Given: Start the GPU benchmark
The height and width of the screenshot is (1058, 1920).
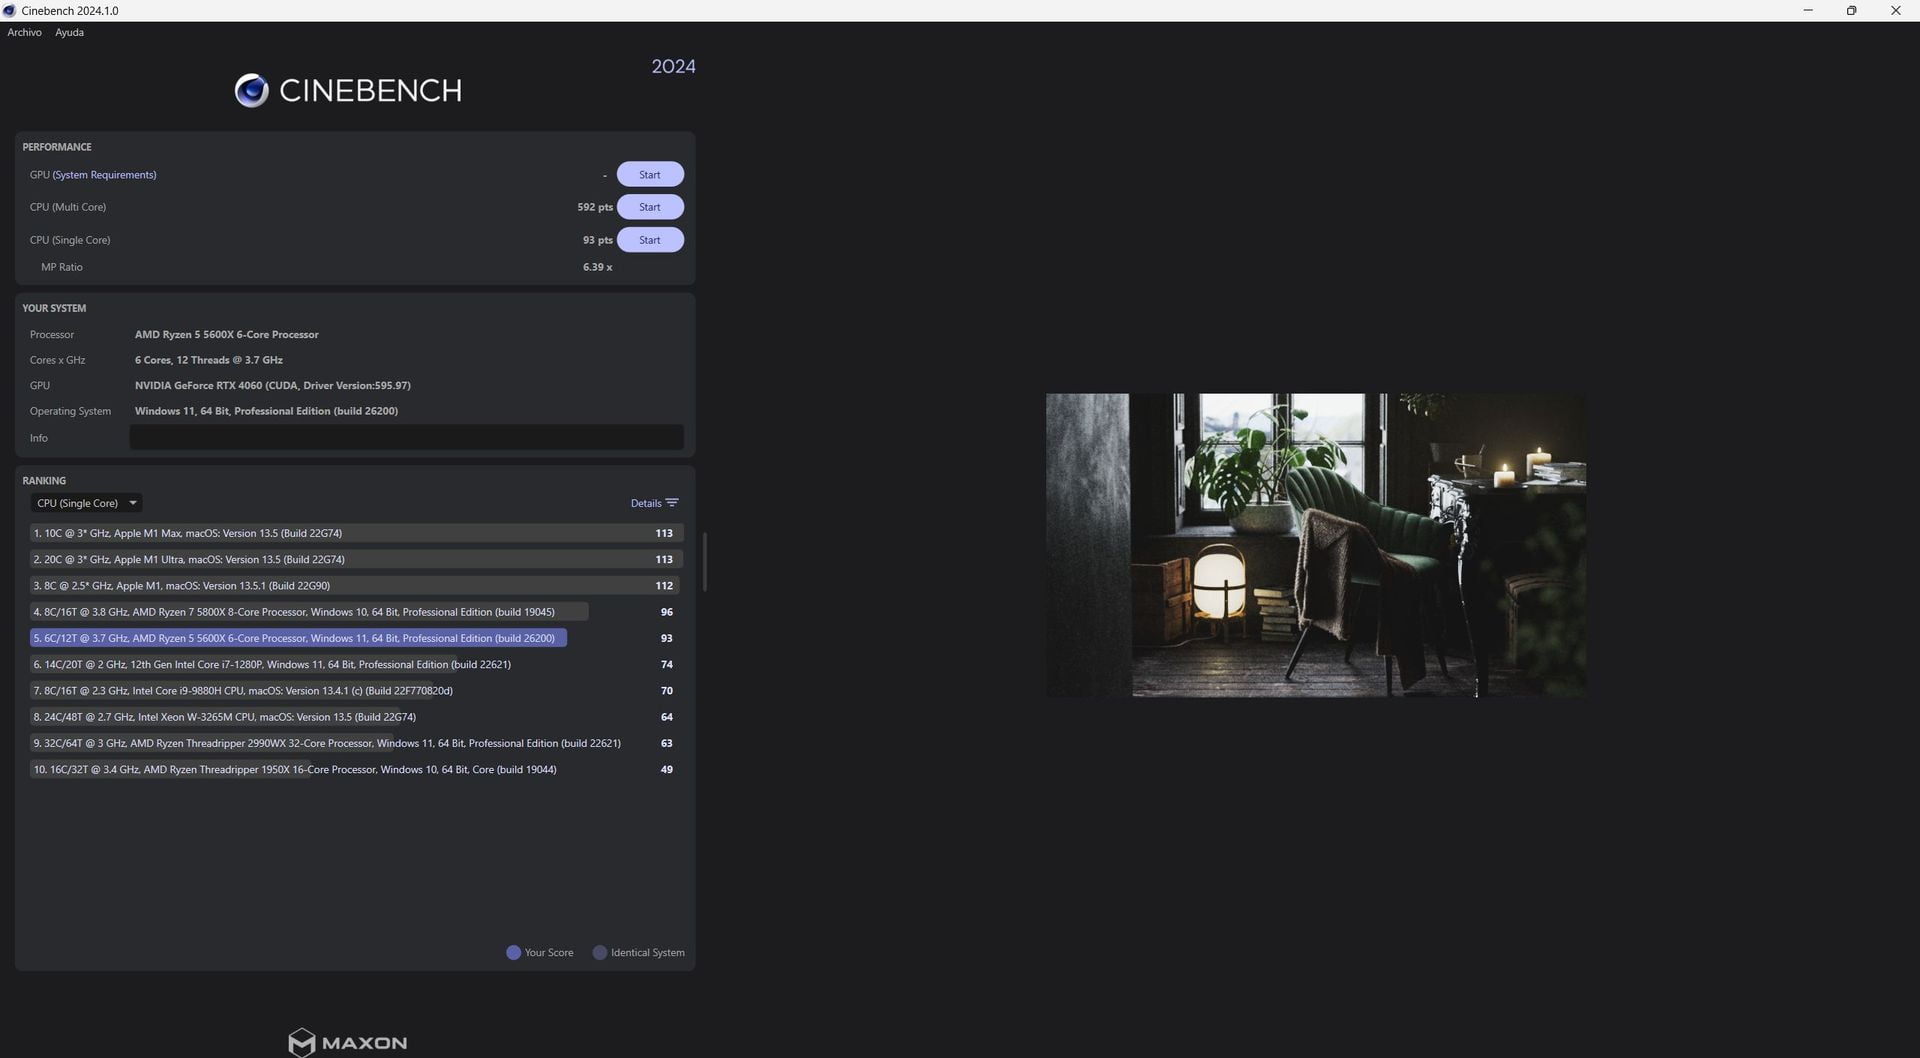Looking at the screenshot, I should 650,174.
